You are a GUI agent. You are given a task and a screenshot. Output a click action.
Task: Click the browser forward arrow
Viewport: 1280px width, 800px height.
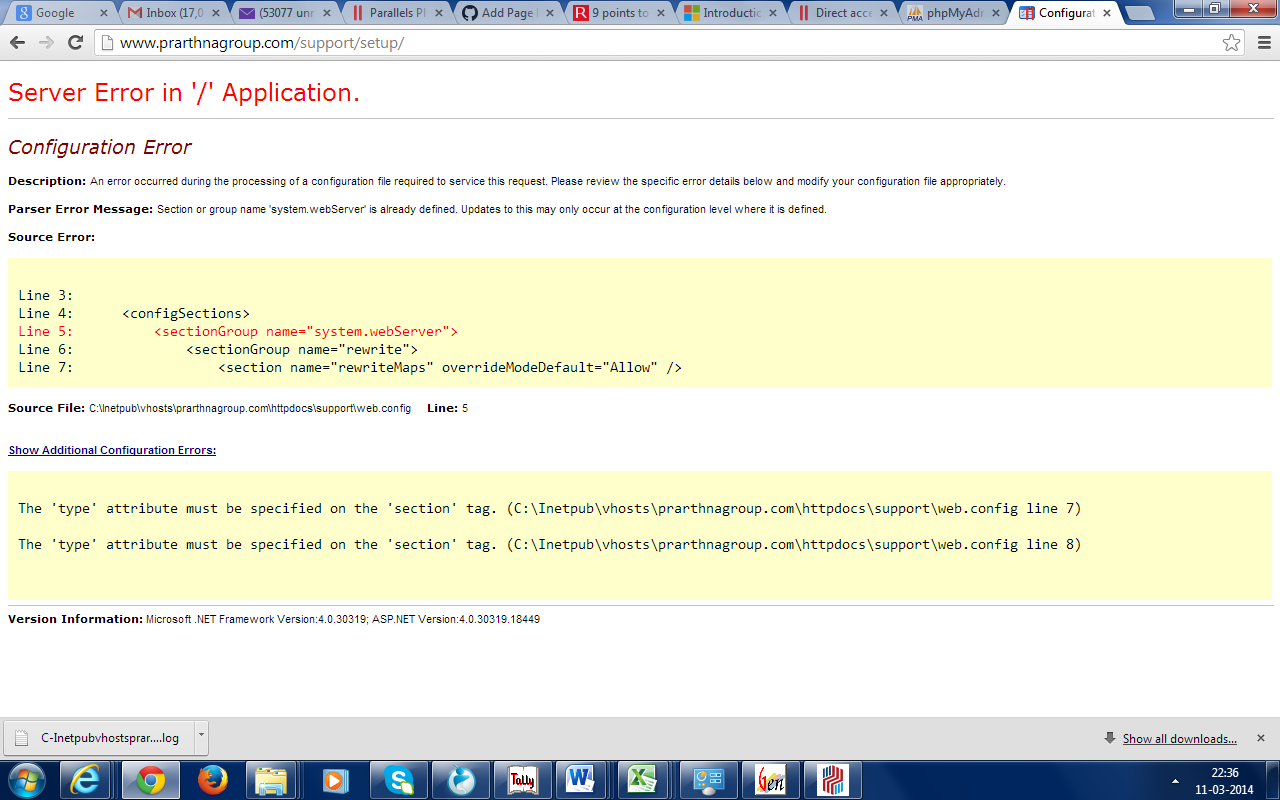(x=46, y=43)
